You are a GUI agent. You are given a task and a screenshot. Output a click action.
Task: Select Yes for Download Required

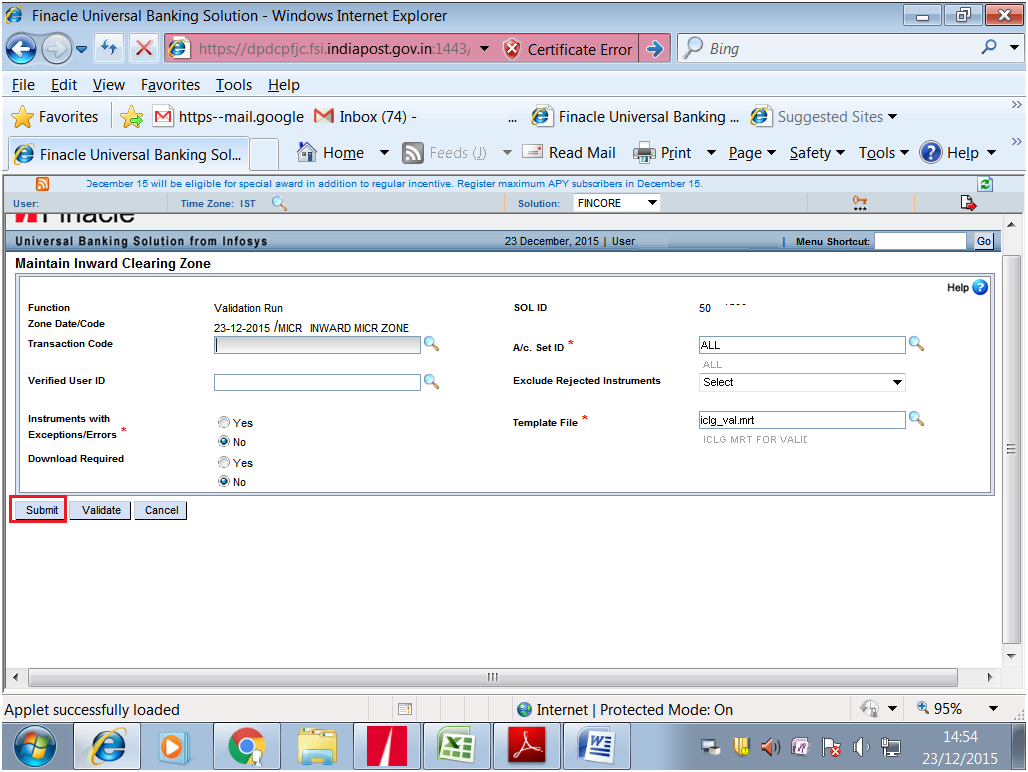click(224, 462)
